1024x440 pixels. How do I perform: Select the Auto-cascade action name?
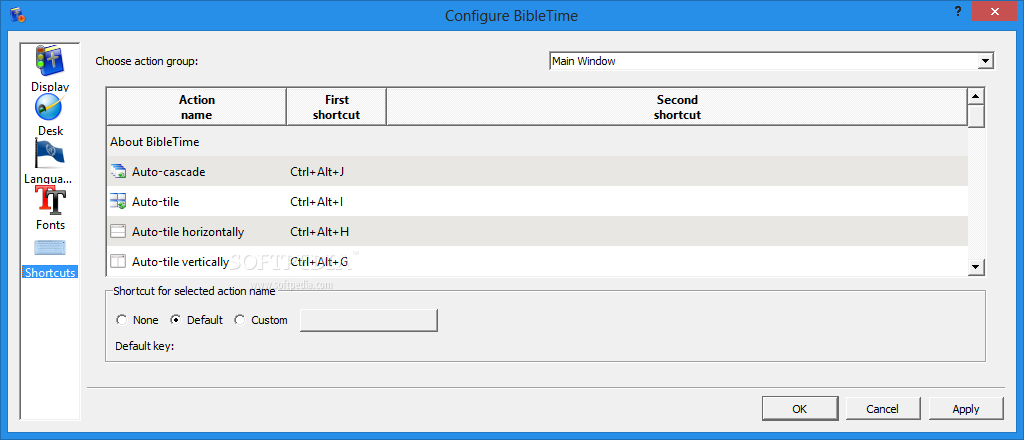[168, 172]
